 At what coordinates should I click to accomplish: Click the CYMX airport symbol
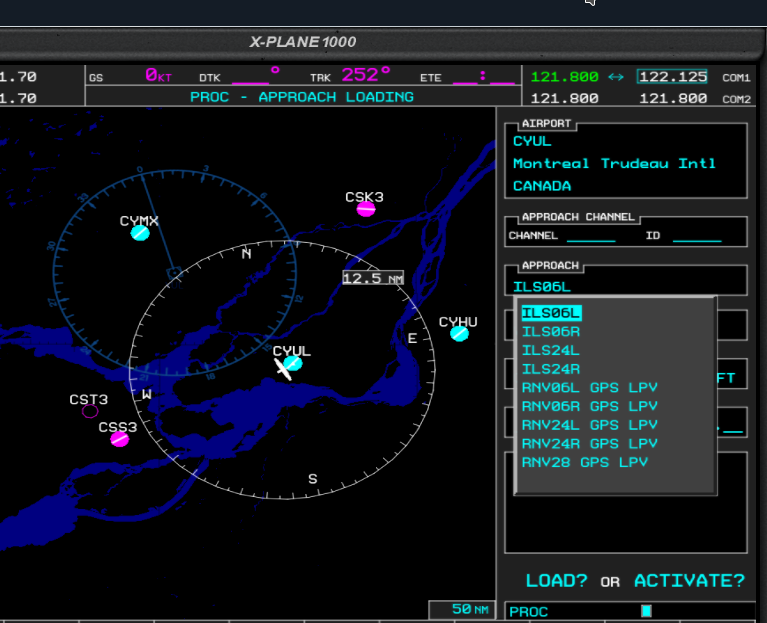coord(140,233)
